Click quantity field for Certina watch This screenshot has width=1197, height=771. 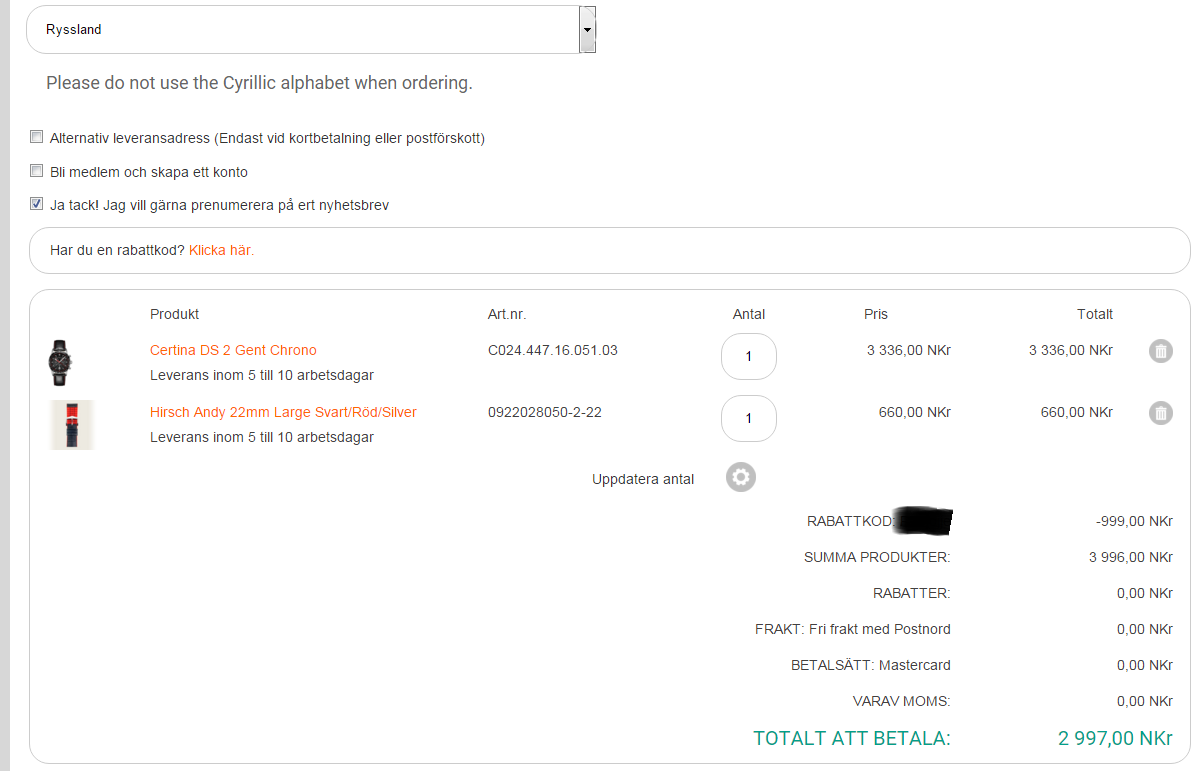click(748, 356)
